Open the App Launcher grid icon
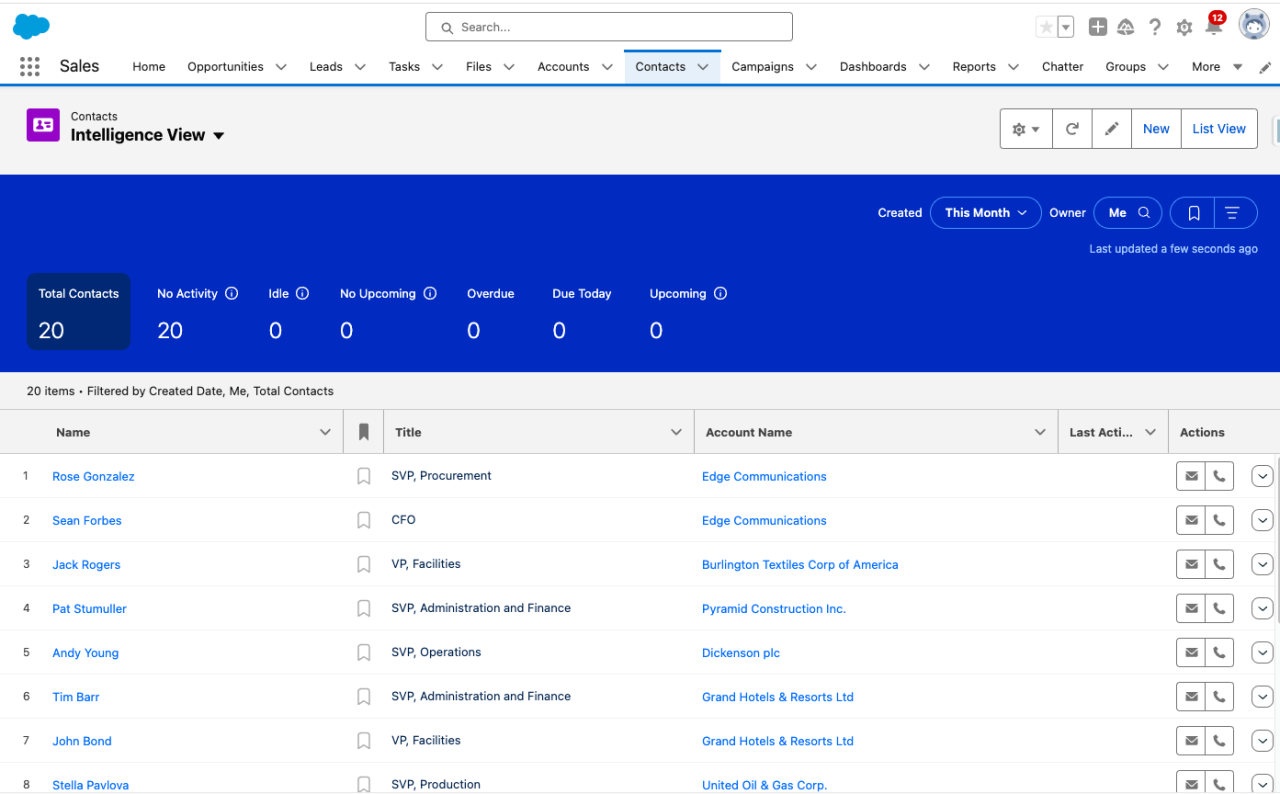Image resolution: width=1280 pixels, height=794 pixels. [x=30, y=66]
